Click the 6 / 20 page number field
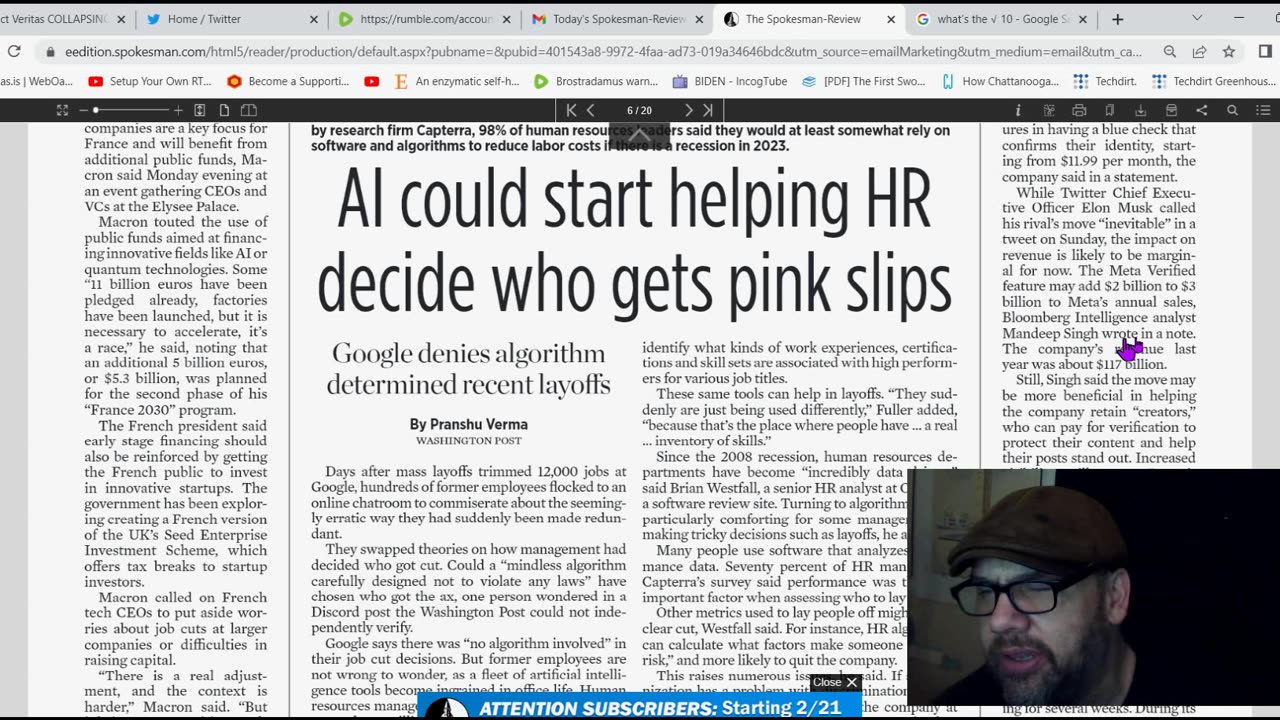The width and height of the screenshot is (1280, 720). (x=639, y=110)
